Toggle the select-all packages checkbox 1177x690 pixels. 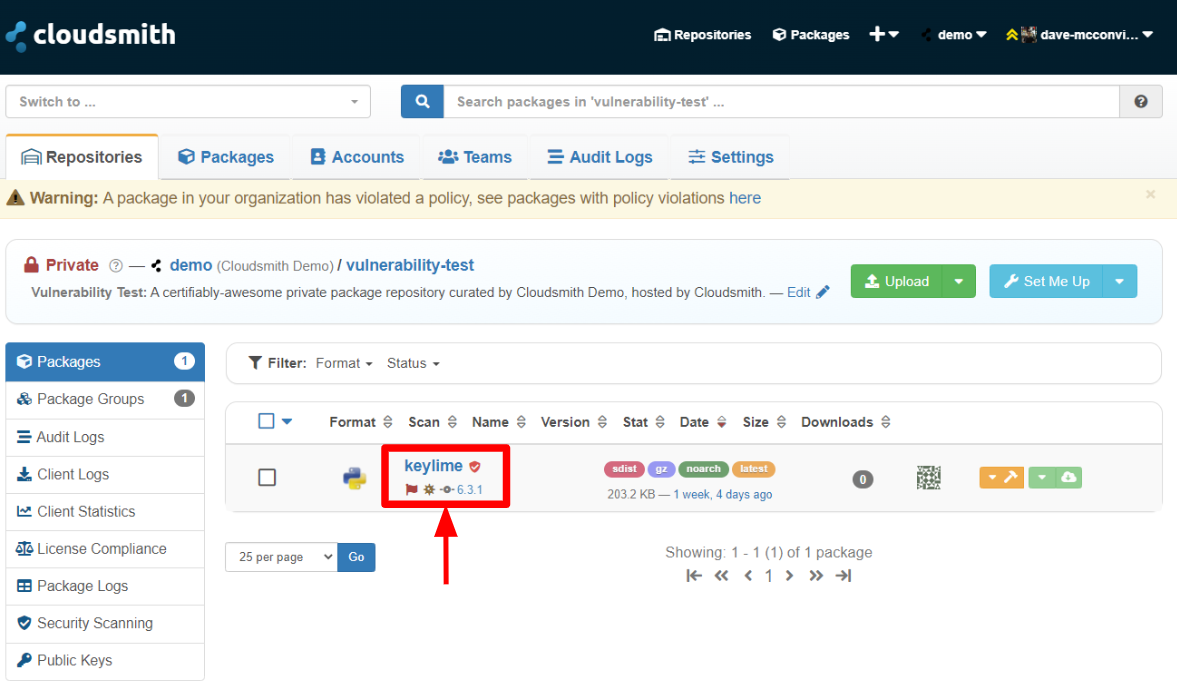click(x=266, y=421)
